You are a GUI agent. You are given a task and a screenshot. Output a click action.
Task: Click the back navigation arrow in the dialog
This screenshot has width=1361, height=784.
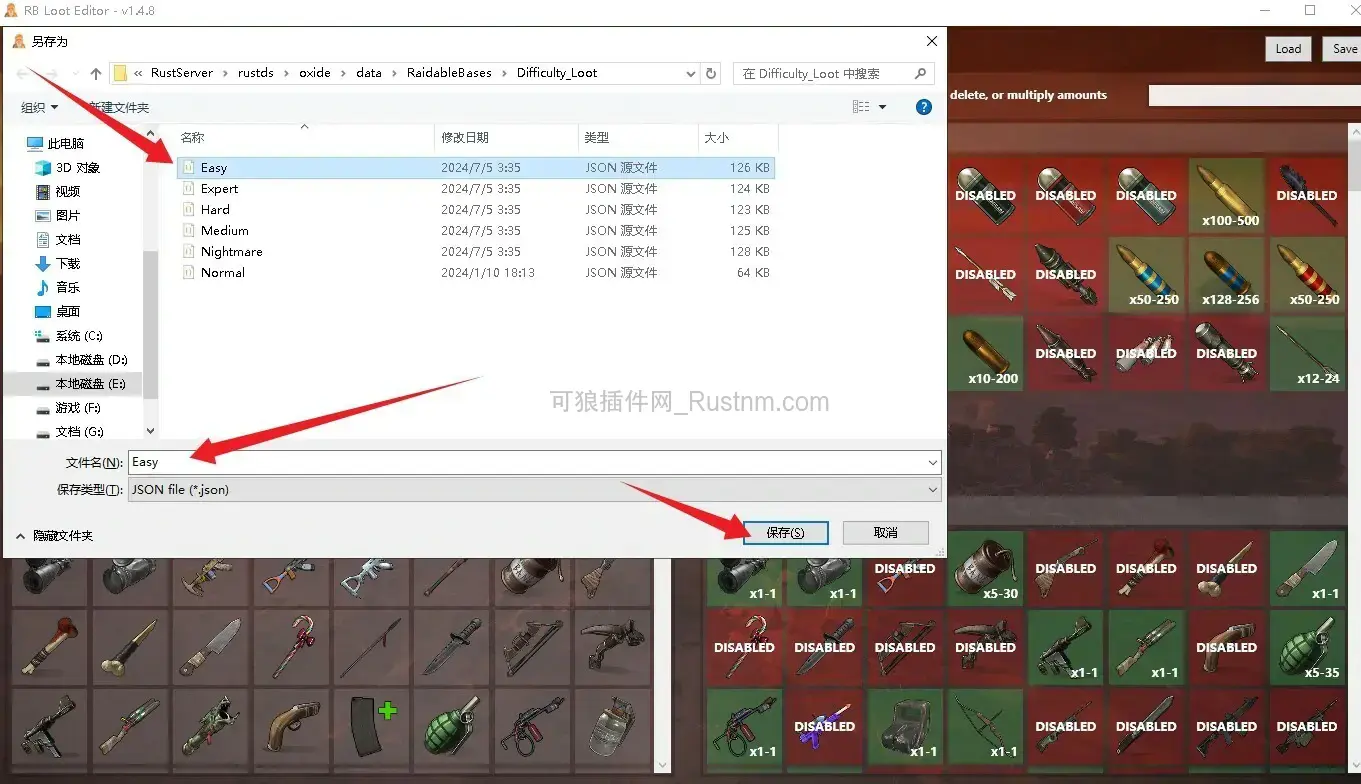tap(22, 72)
